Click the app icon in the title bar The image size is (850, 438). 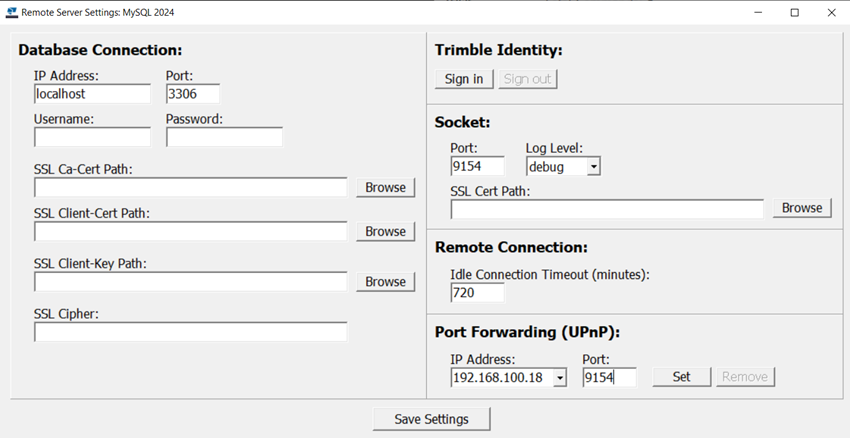coord(12,13)
